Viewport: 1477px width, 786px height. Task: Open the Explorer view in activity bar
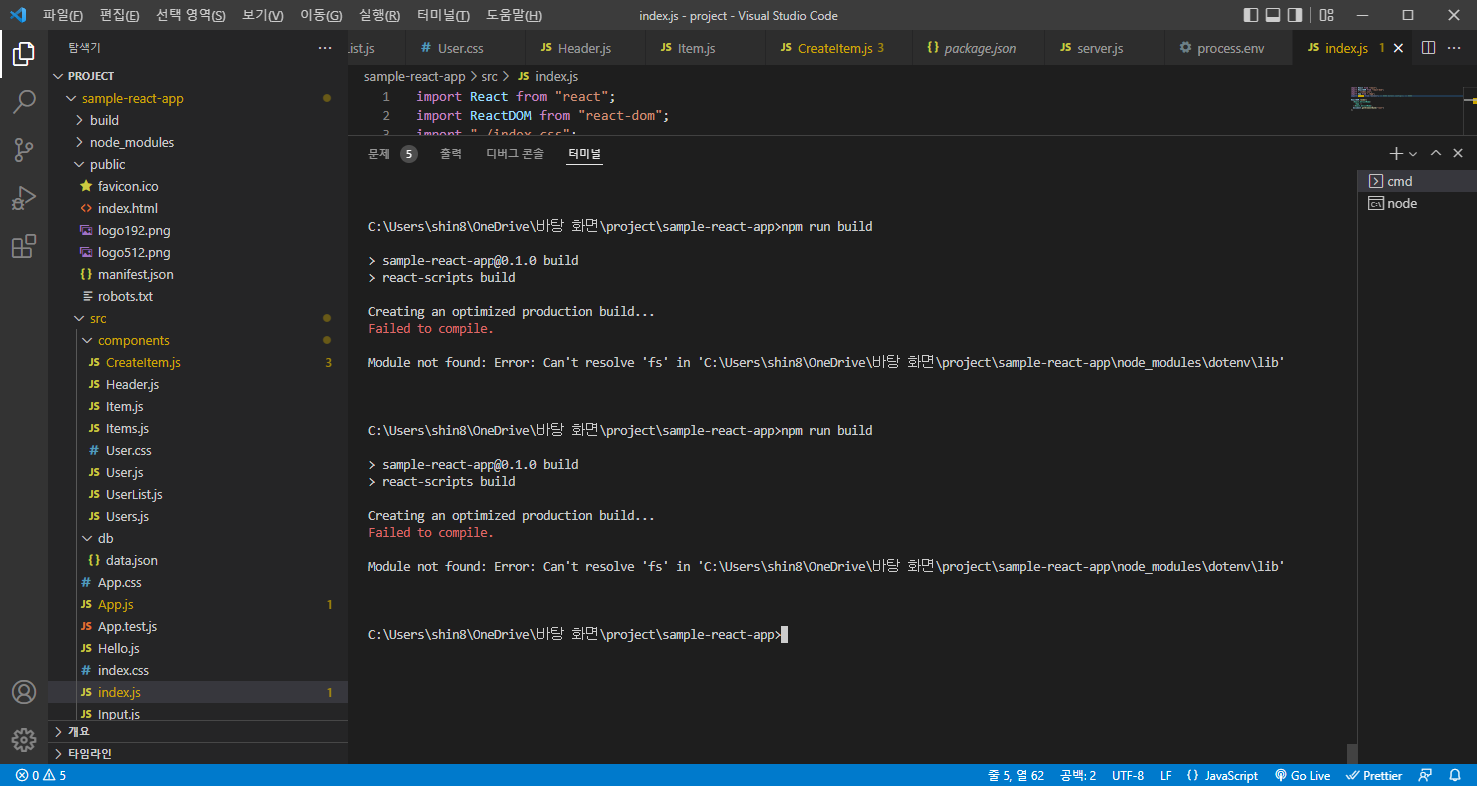point(24,54)
